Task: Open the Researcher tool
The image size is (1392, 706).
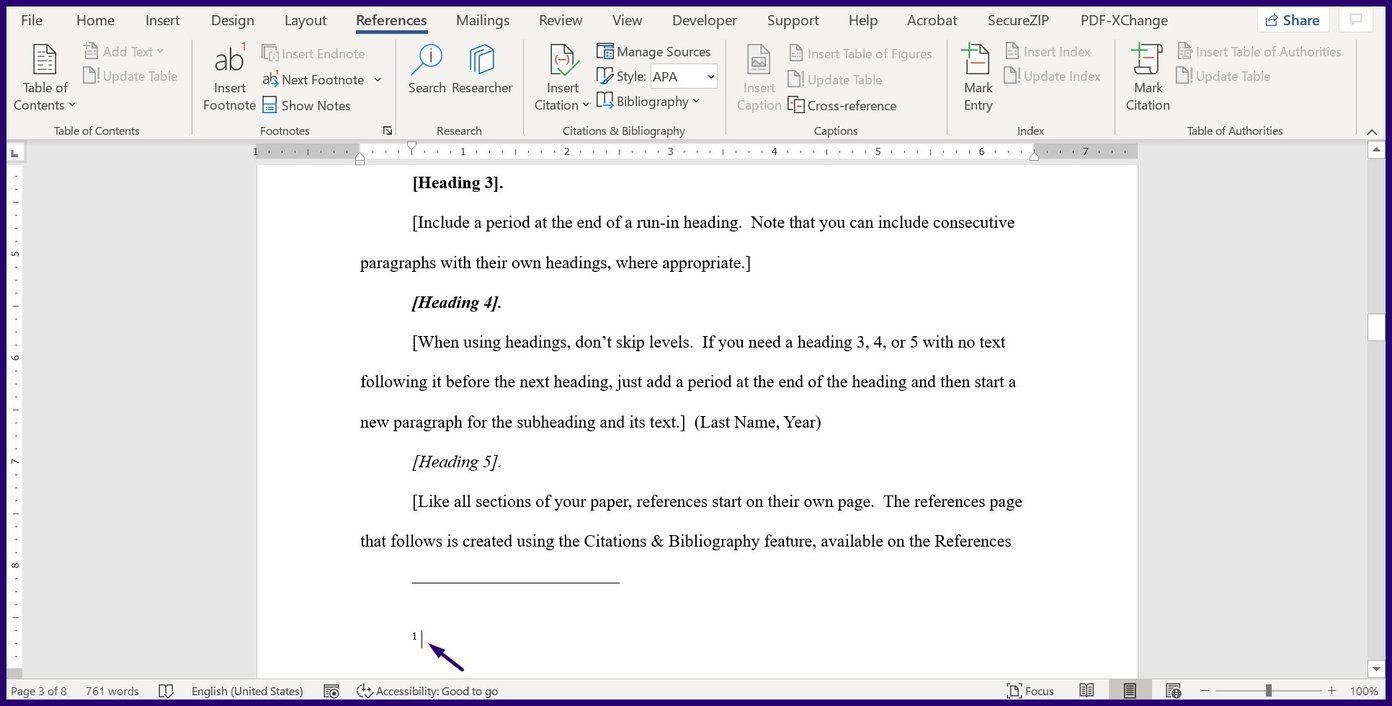Action: tap(482, 70)
